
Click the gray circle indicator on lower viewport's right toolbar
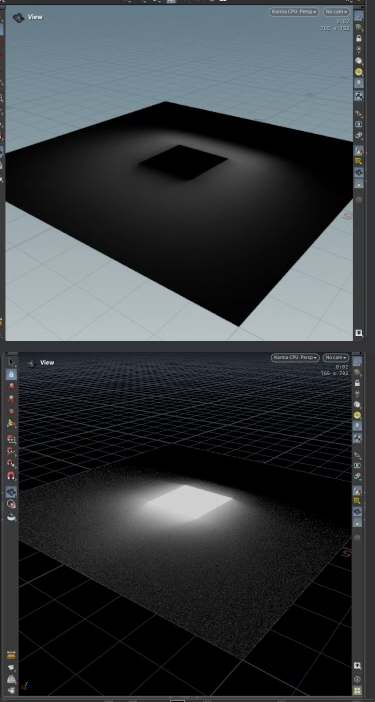click(x=357, y=538)
